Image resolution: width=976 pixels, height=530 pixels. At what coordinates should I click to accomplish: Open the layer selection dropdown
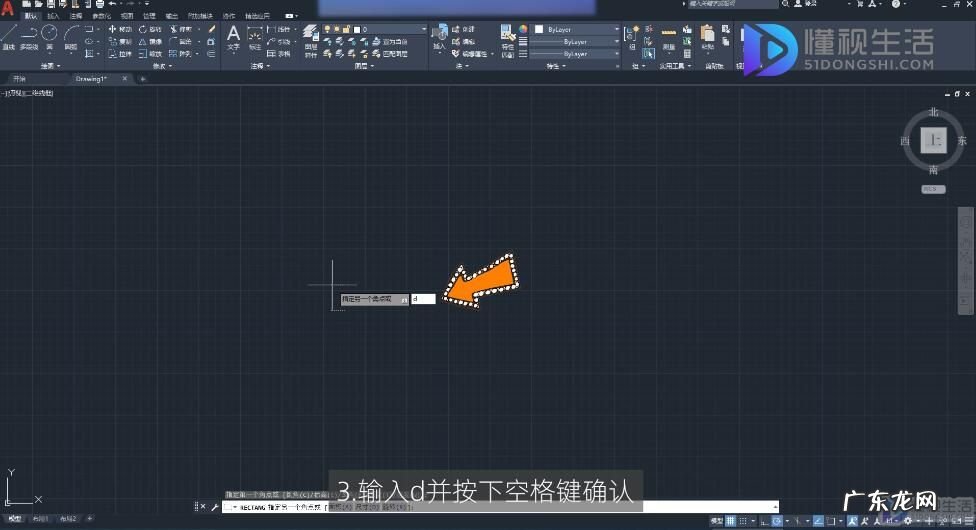pos(375,29)
